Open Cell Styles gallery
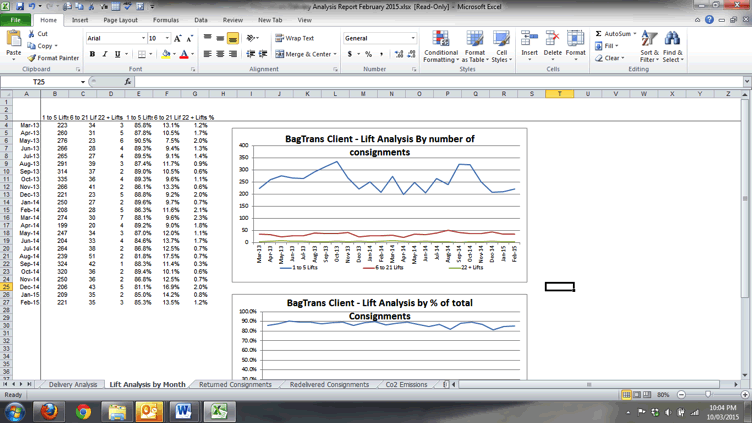The width and height of the screenshot is (752, 423). [502, 47]
